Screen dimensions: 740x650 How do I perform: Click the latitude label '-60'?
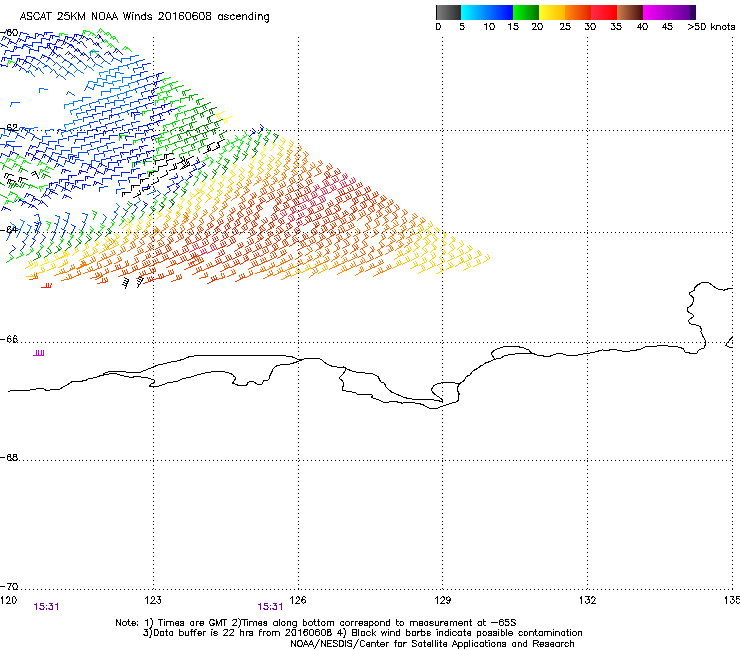tap(9, 33)
